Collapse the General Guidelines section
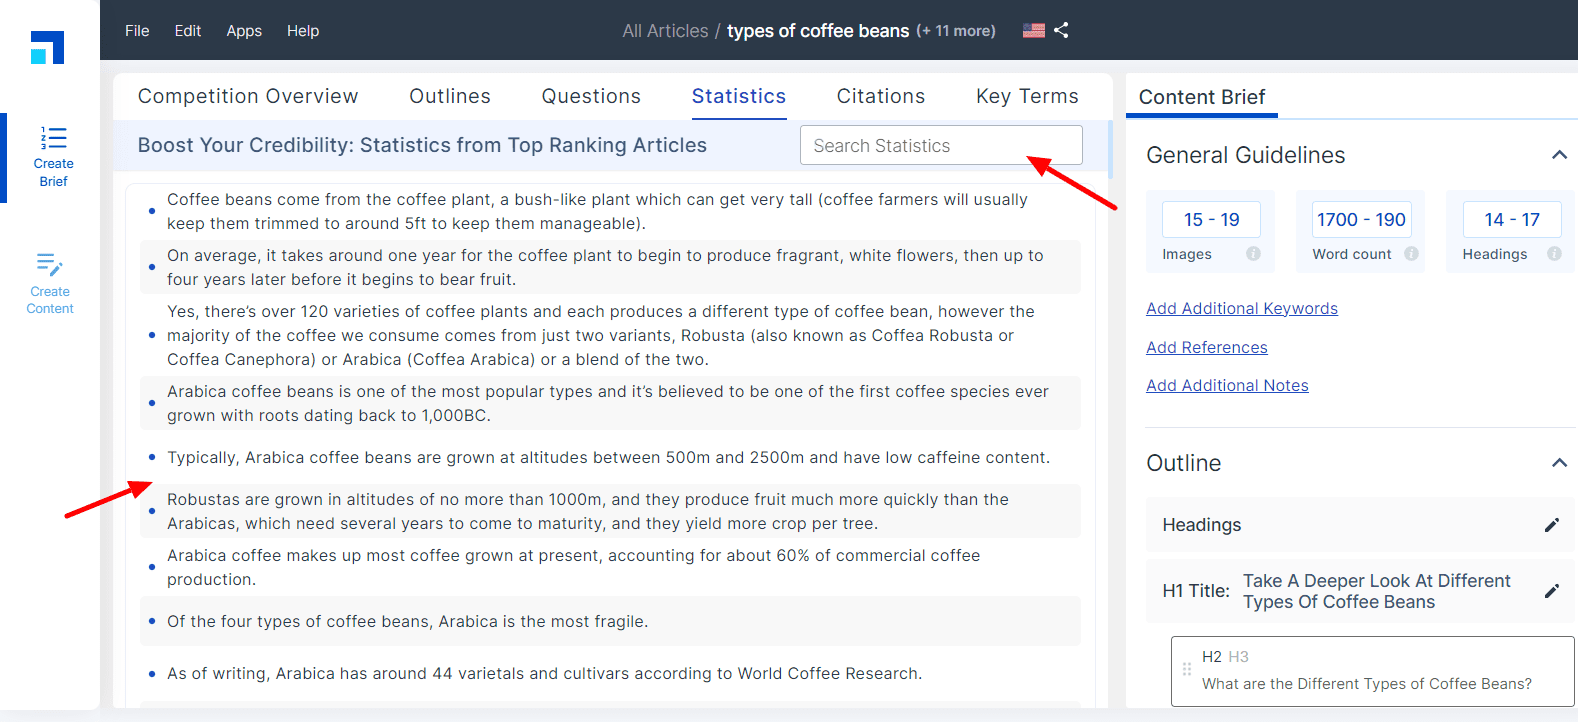Viewport: 1578px width, 722px height. [x=1559, y=155]
